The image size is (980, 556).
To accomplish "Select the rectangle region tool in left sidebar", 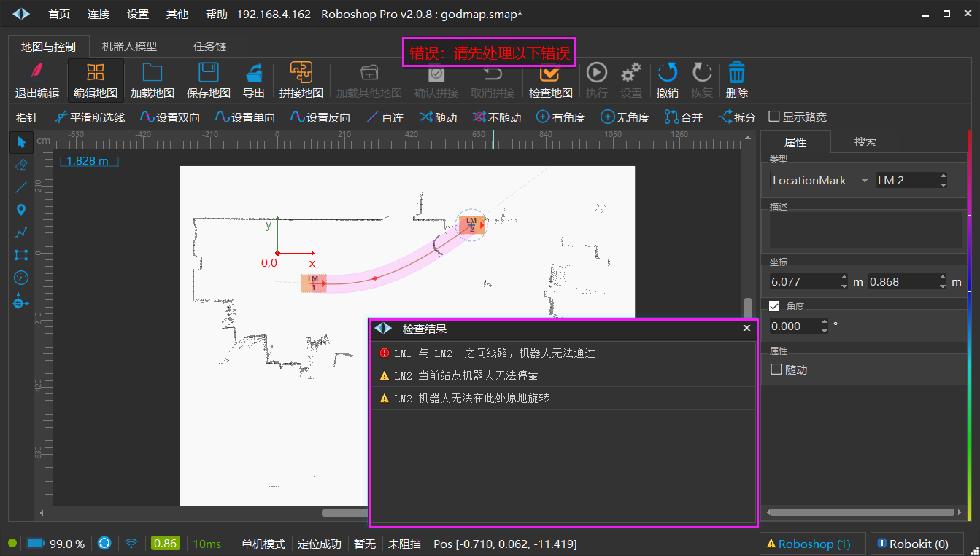I will [x=21, y=255].
